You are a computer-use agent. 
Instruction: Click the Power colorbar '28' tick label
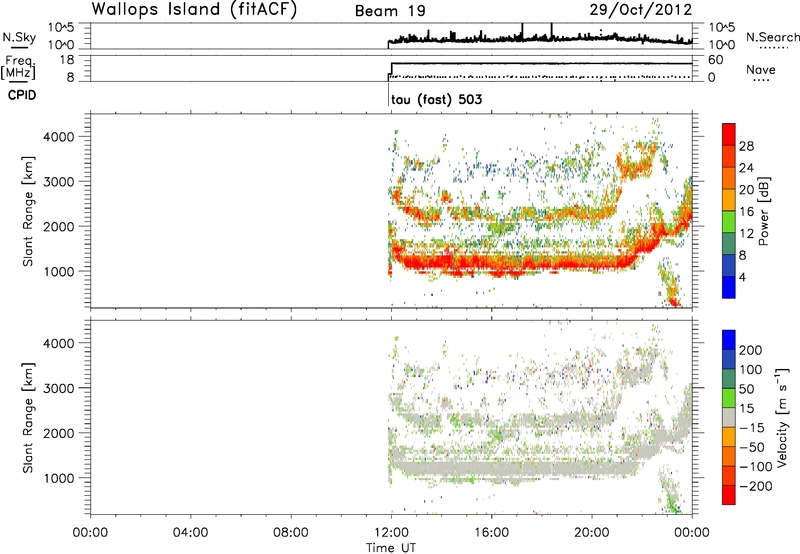pos(746,146)
